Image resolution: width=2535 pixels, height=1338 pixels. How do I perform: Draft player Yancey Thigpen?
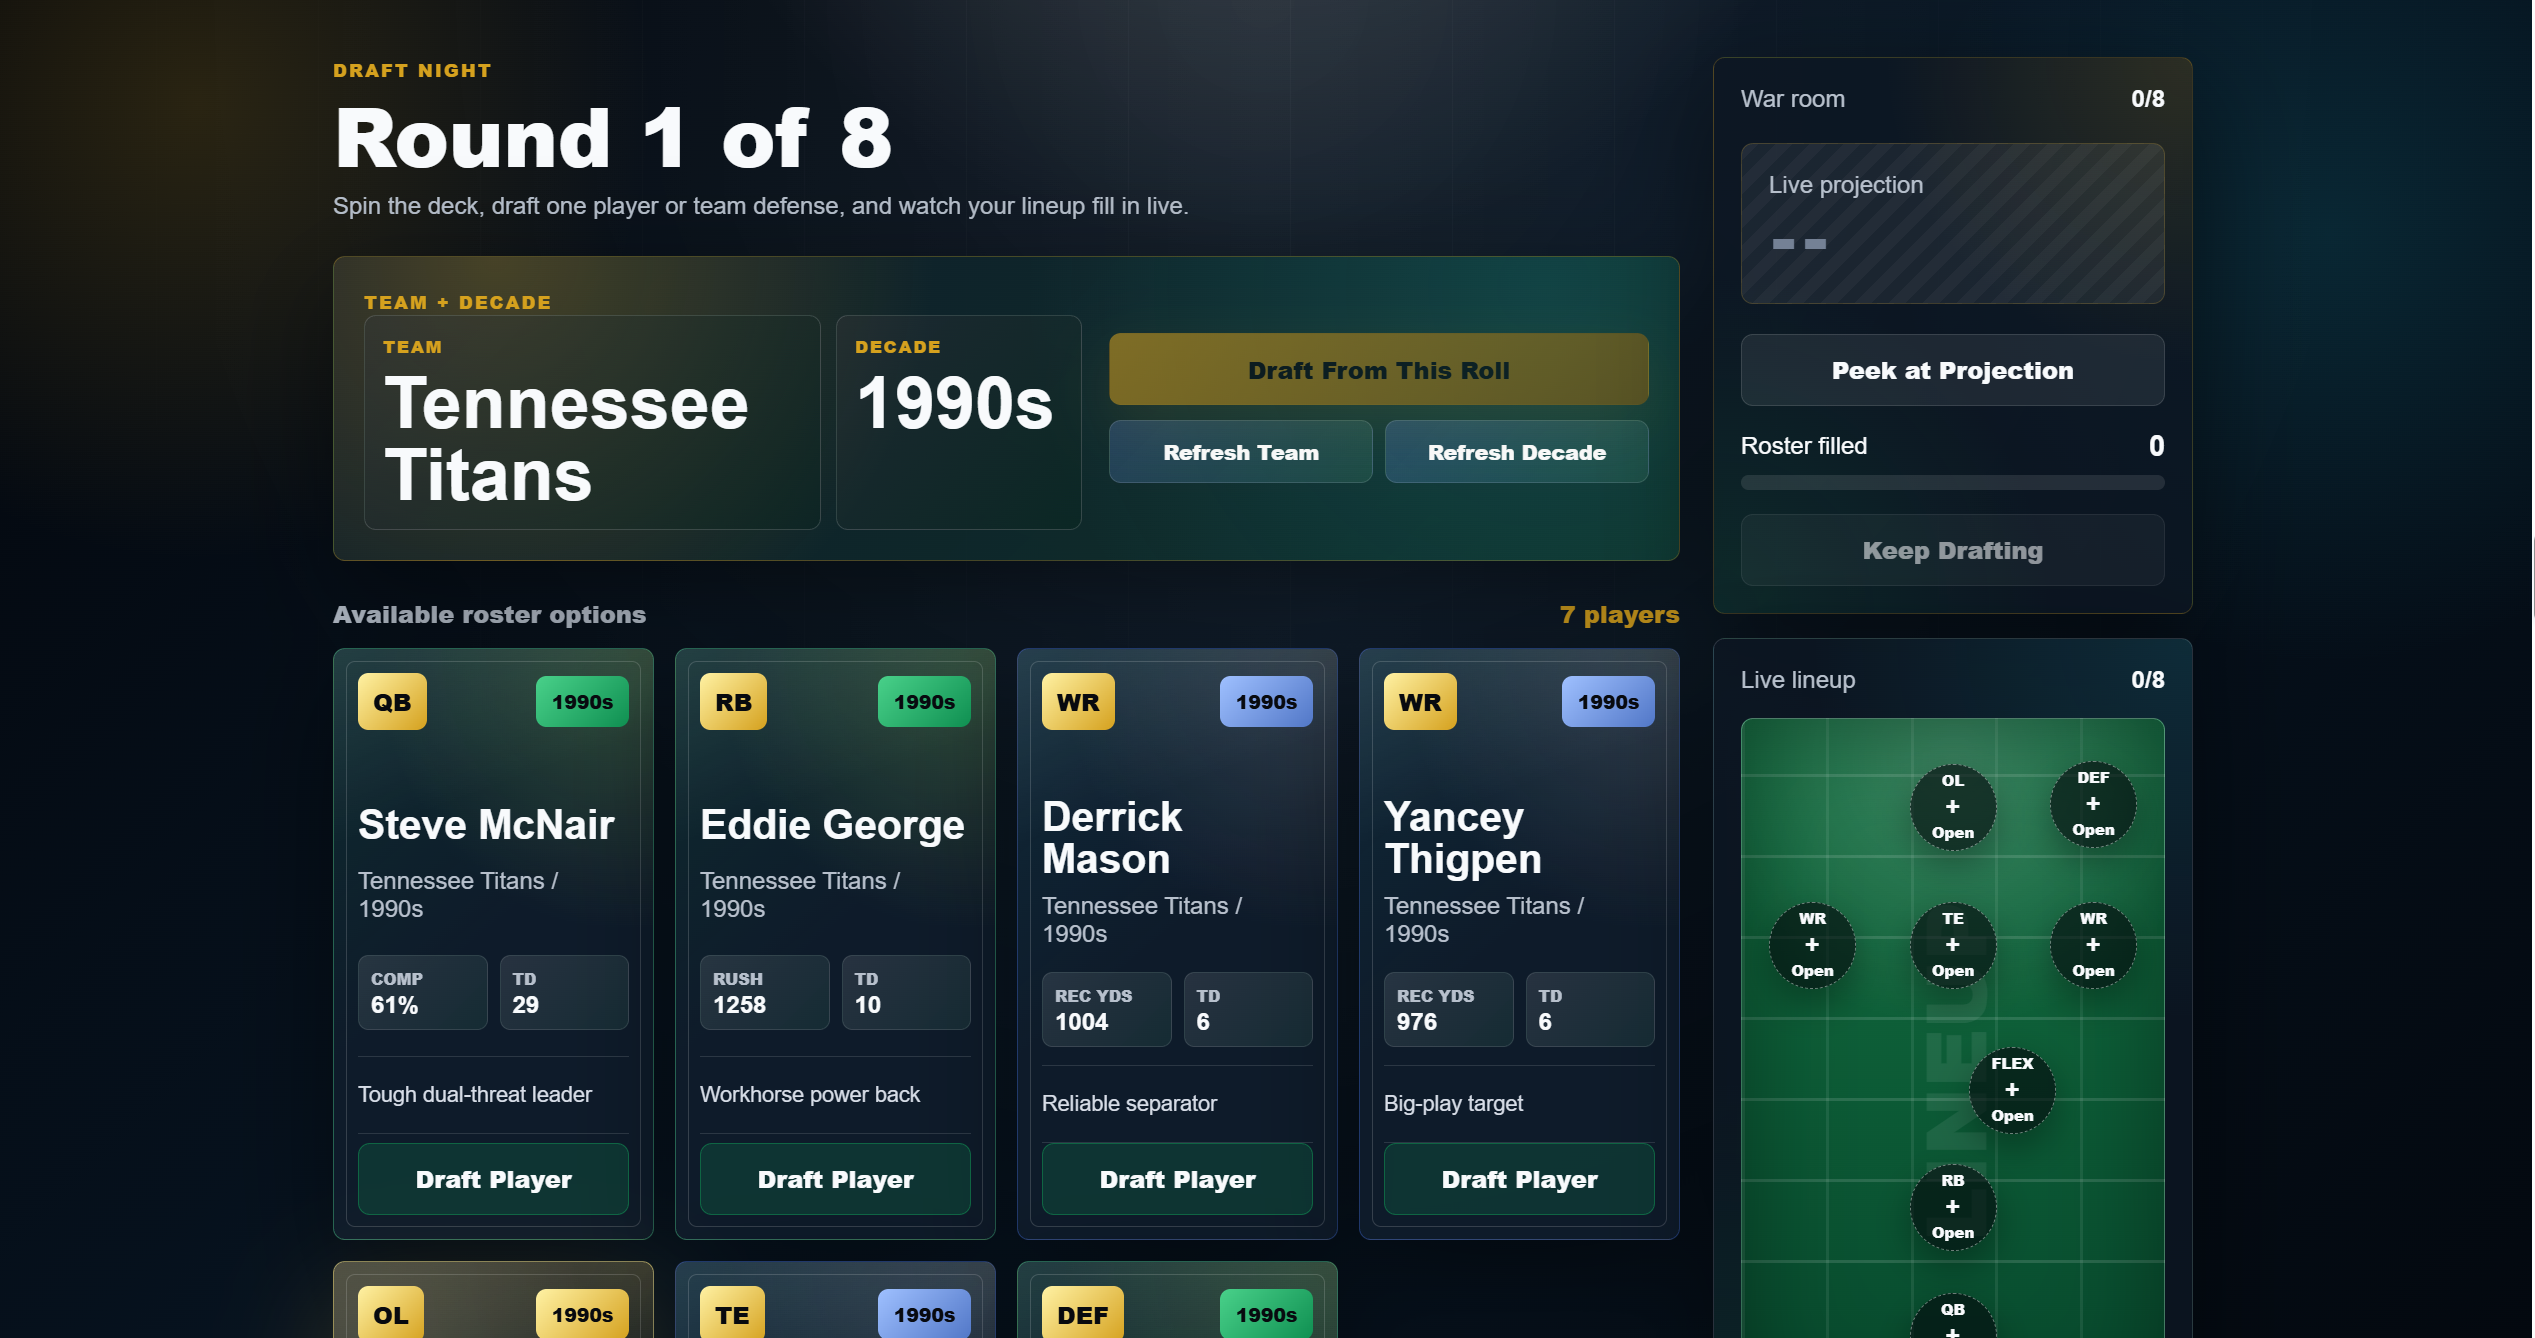click(x=1519, y=1179)
